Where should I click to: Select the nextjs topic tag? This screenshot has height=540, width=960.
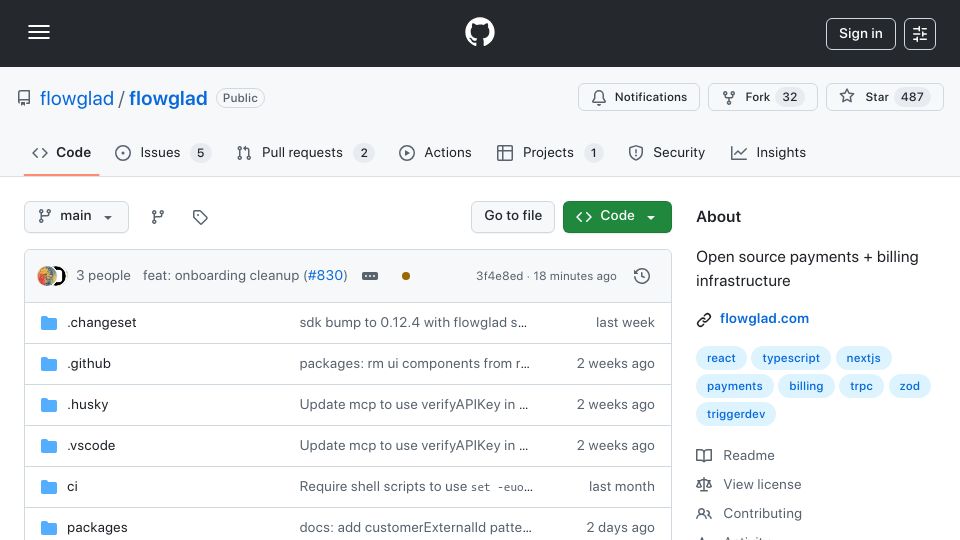[863, 358]
